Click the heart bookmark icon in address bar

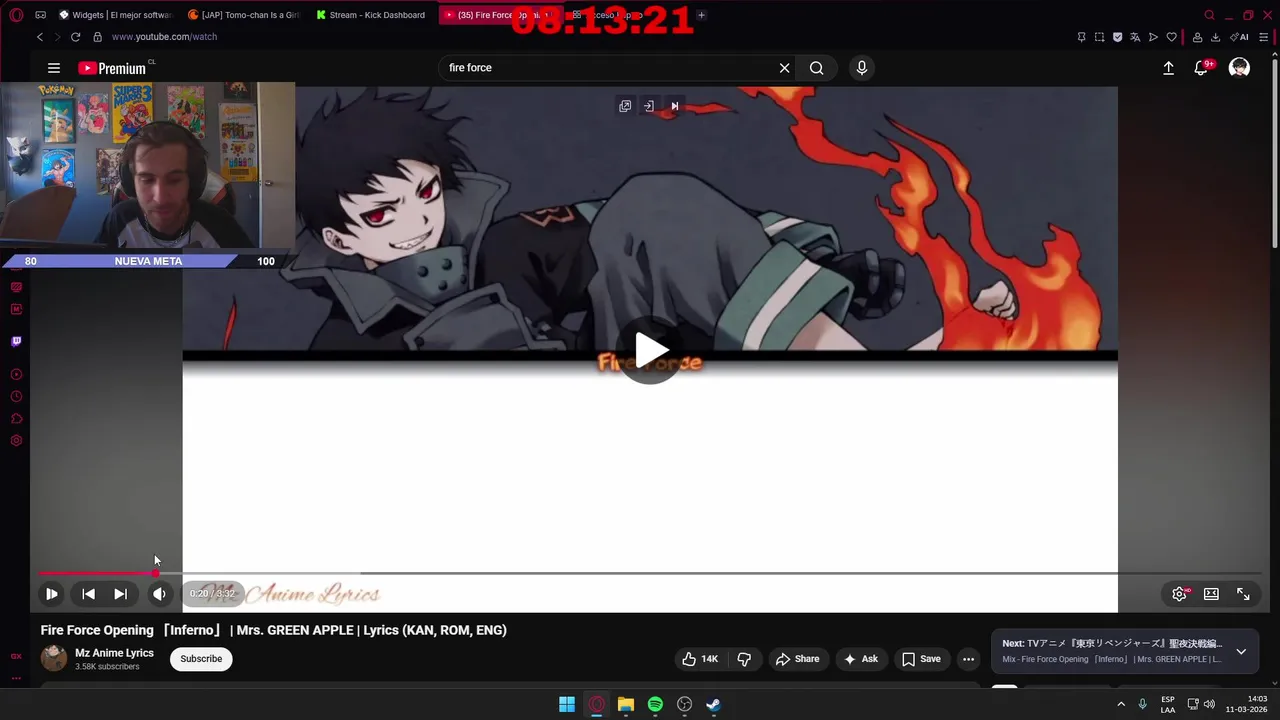1172,37
